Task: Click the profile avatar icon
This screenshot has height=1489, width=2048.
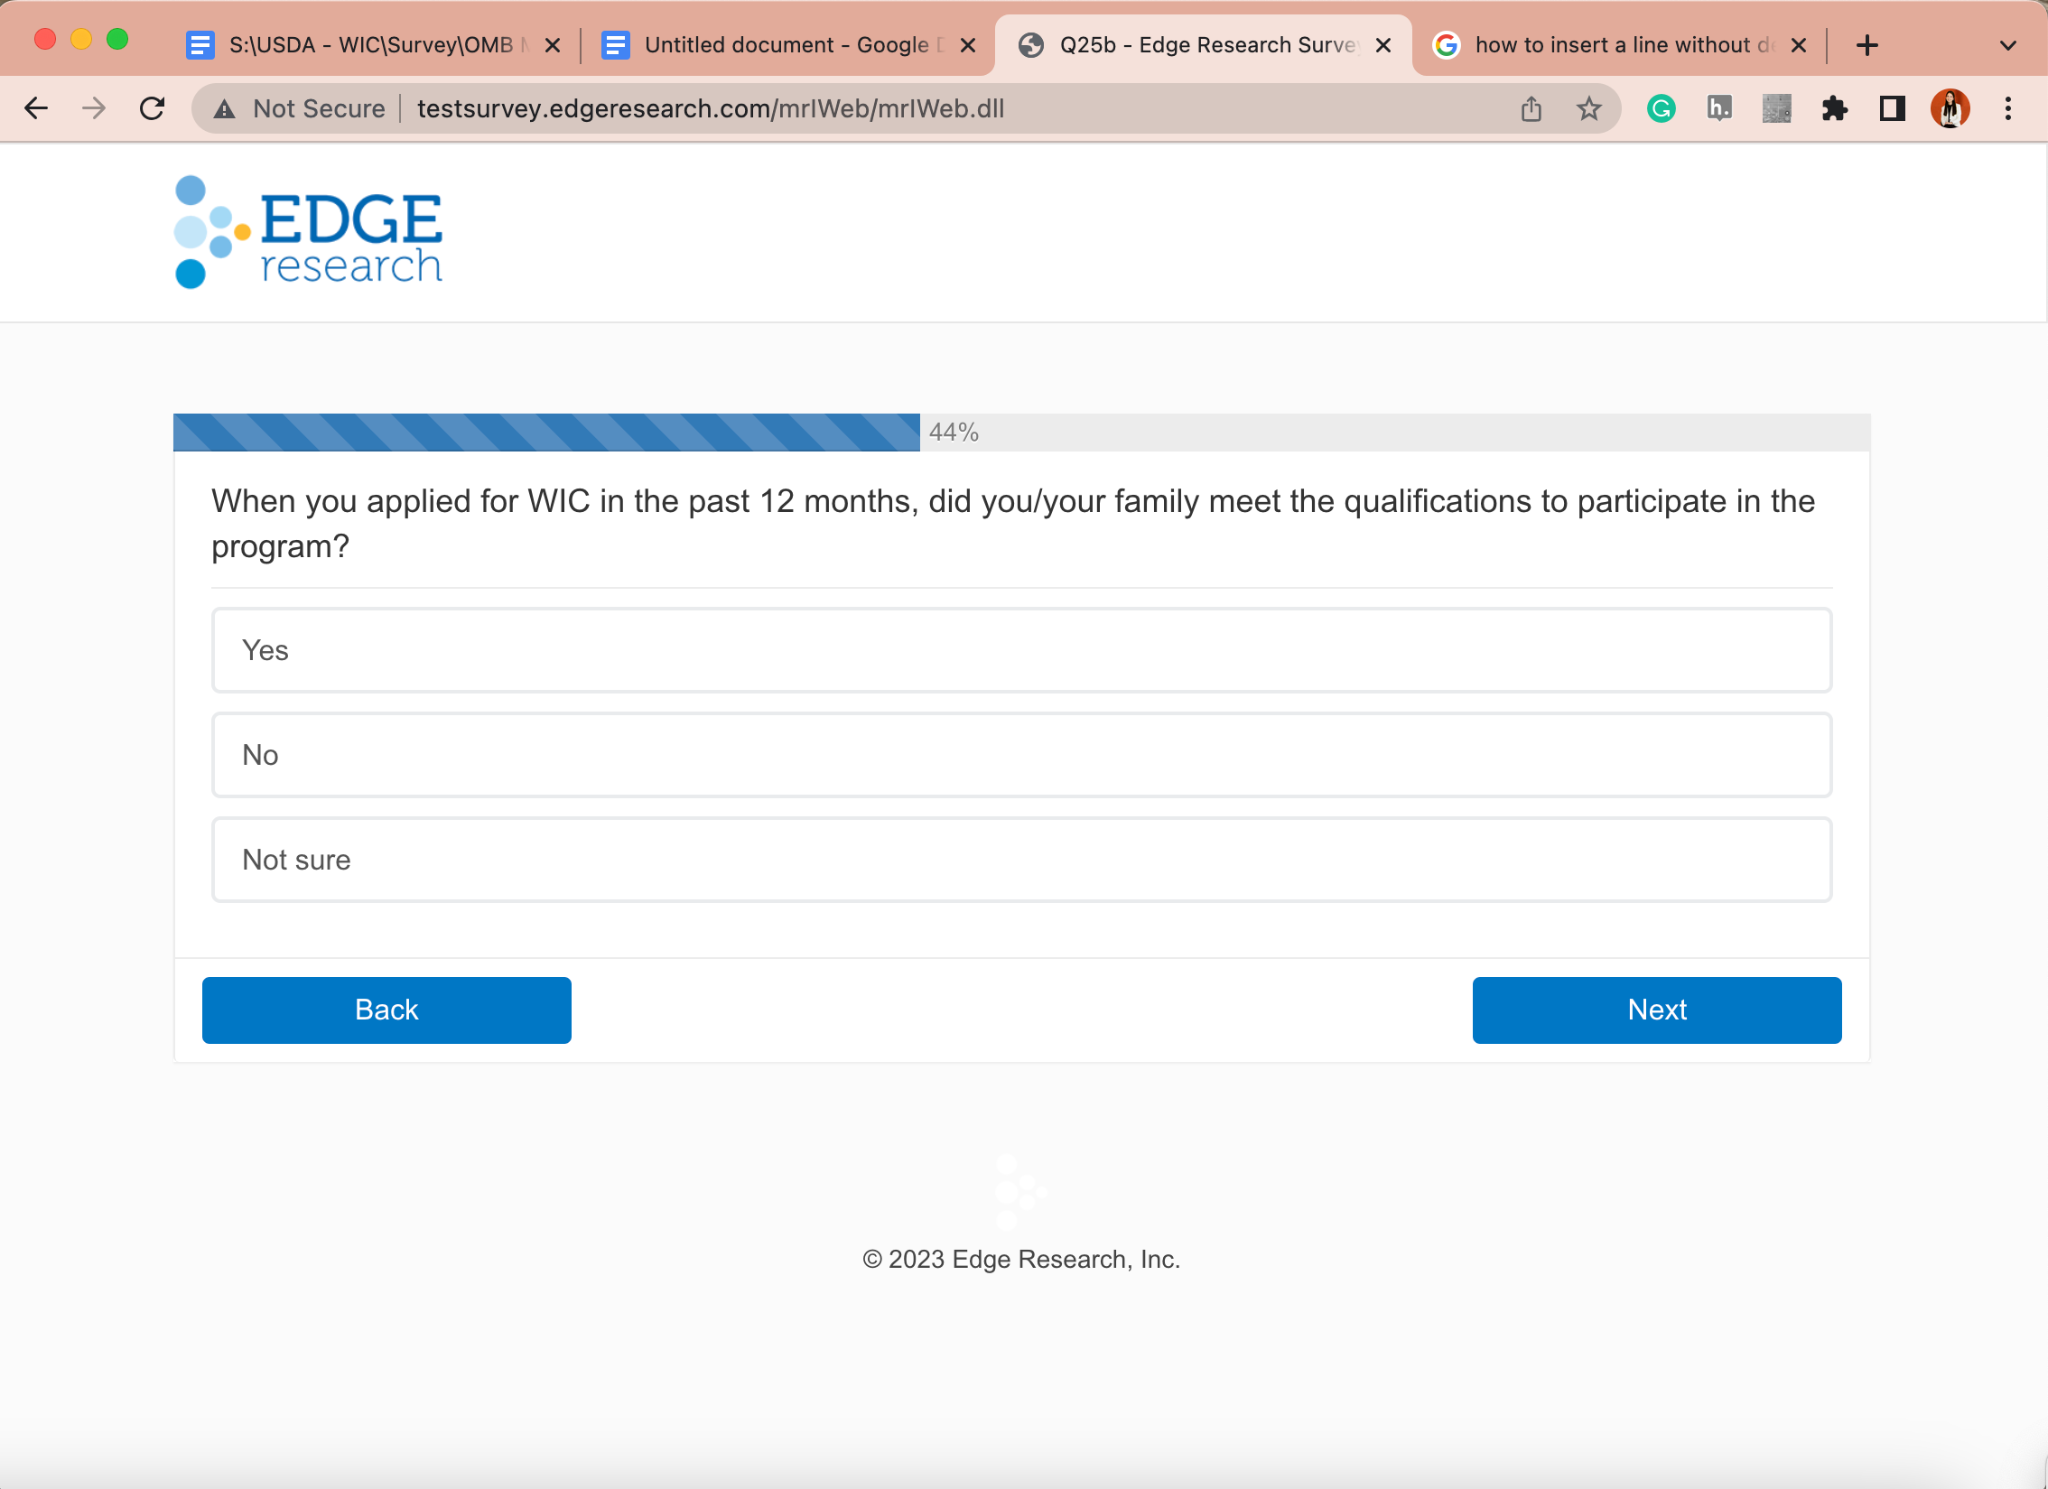Action: tap(1950, 108)
